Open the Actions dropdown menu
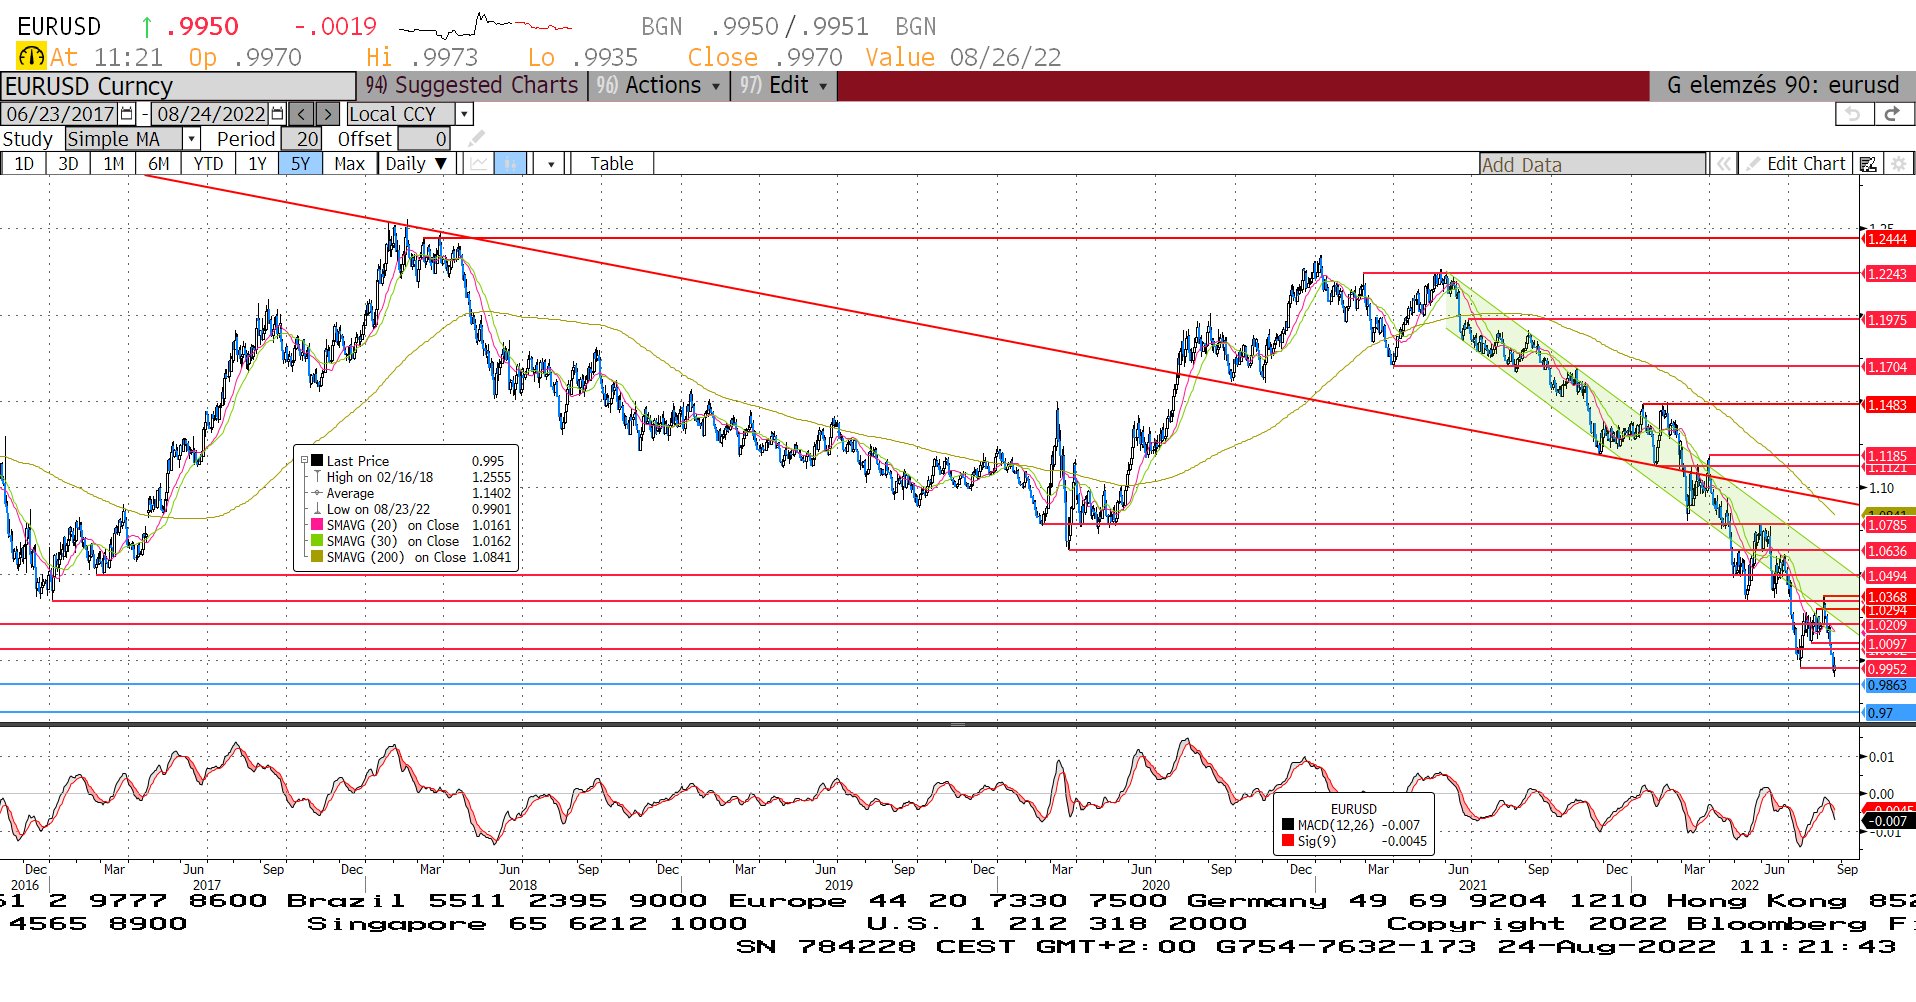 (657, 86)
